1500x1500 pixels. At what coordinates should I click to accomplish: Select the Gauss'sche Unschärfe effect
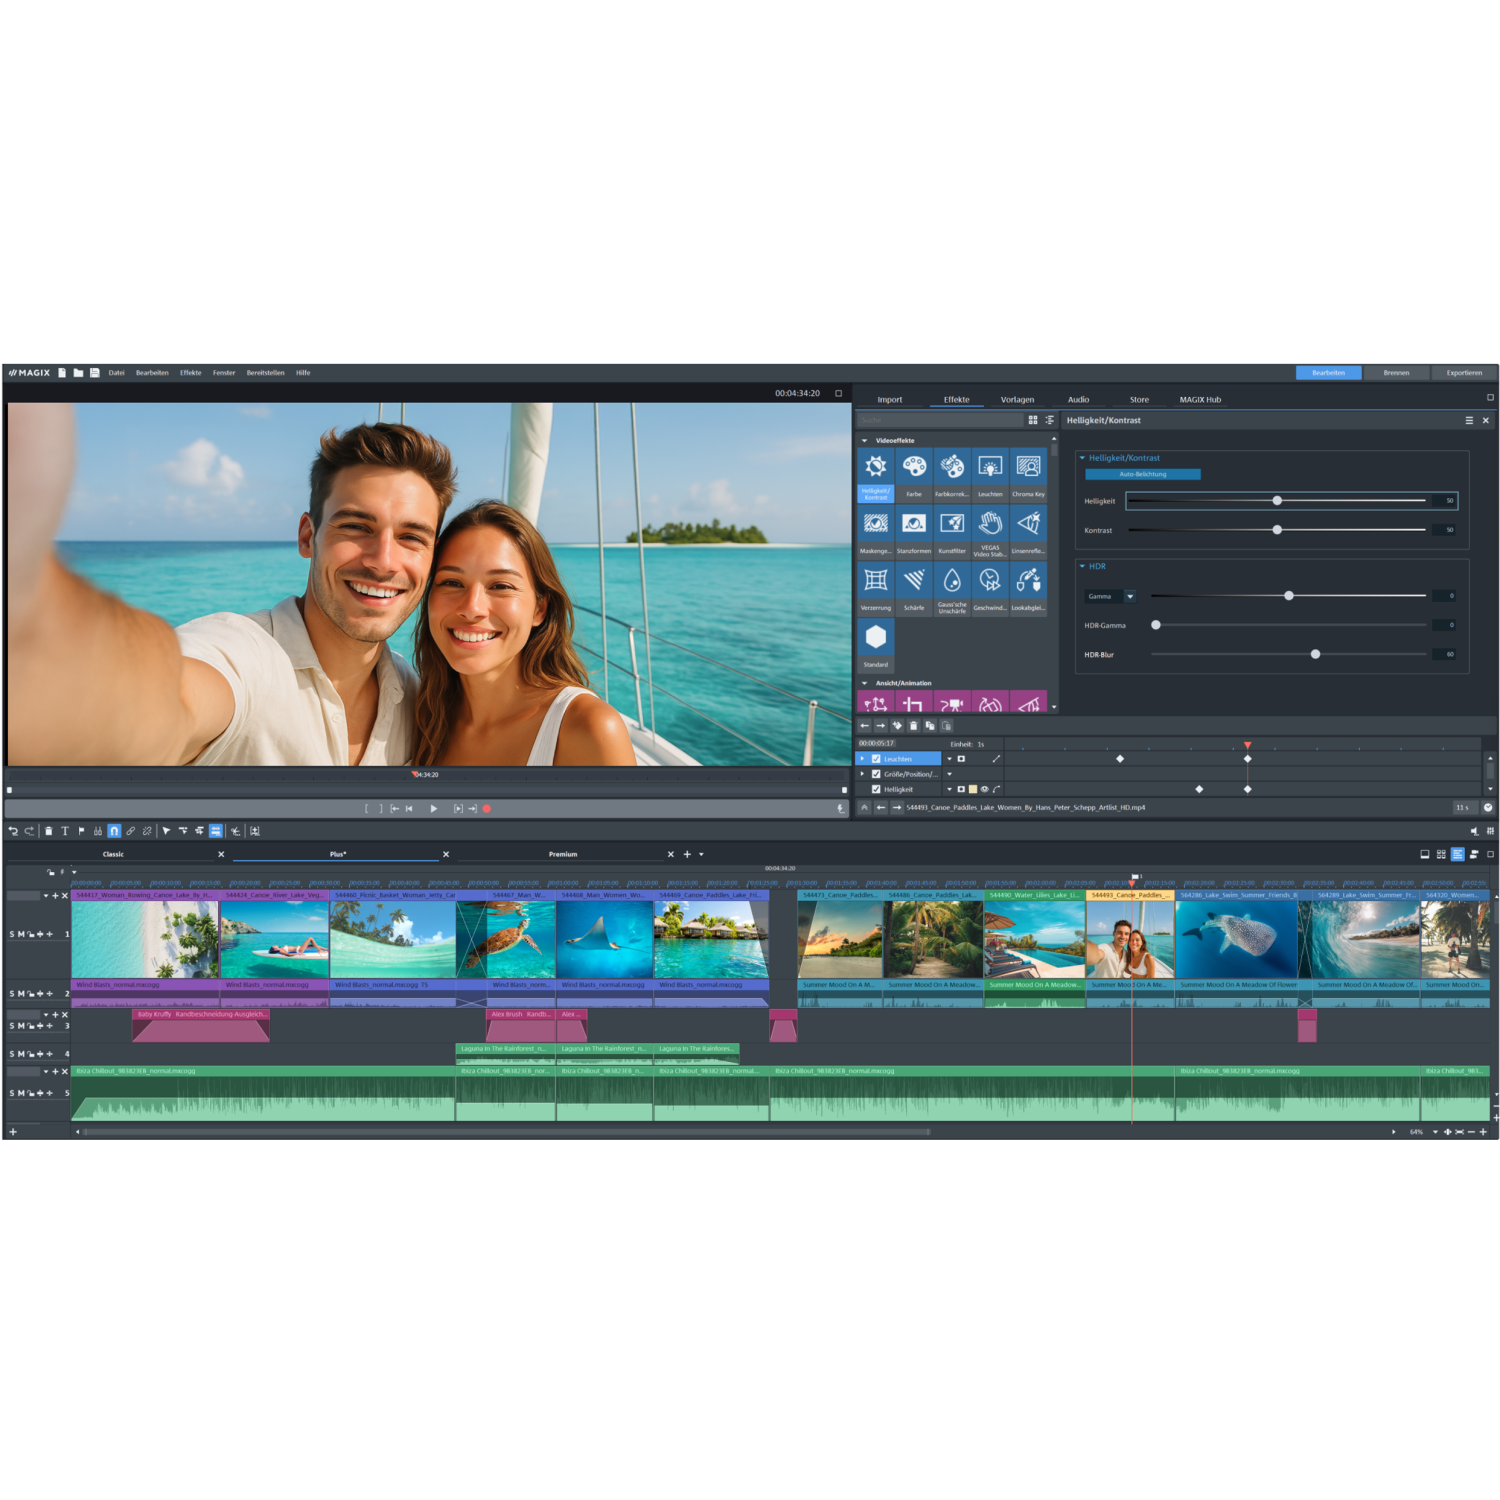[x=952, y=579]
